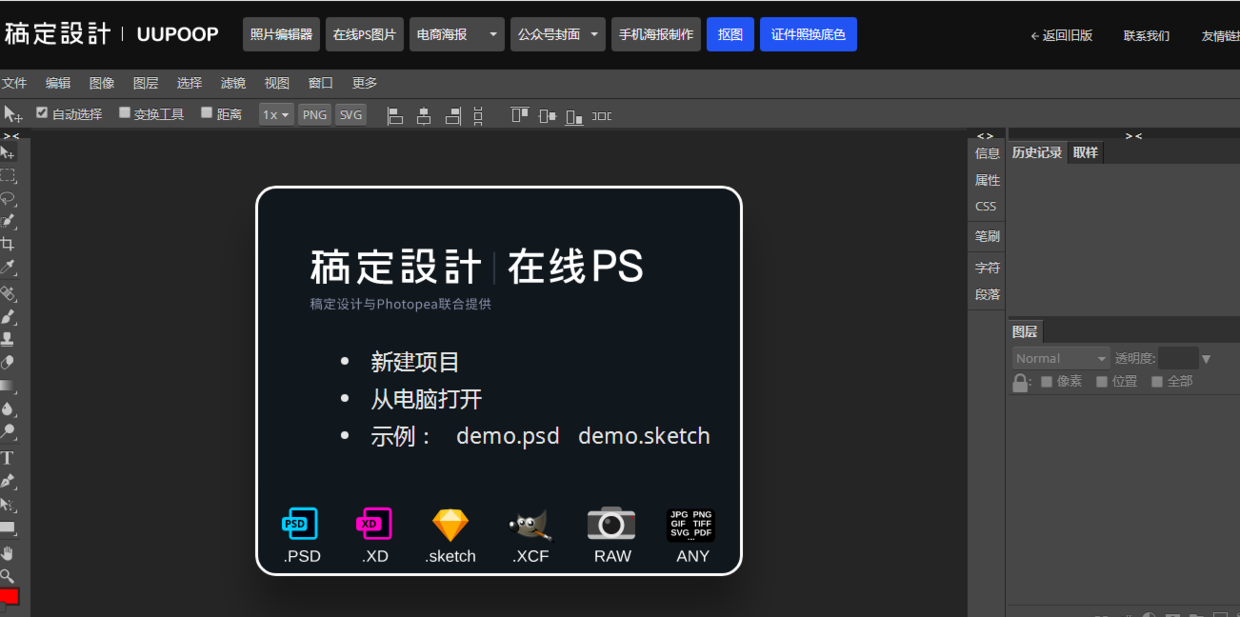Select the Spot Healing Brush tool
This screenshot has height=617, width=1240.
[x=7, y=294]
